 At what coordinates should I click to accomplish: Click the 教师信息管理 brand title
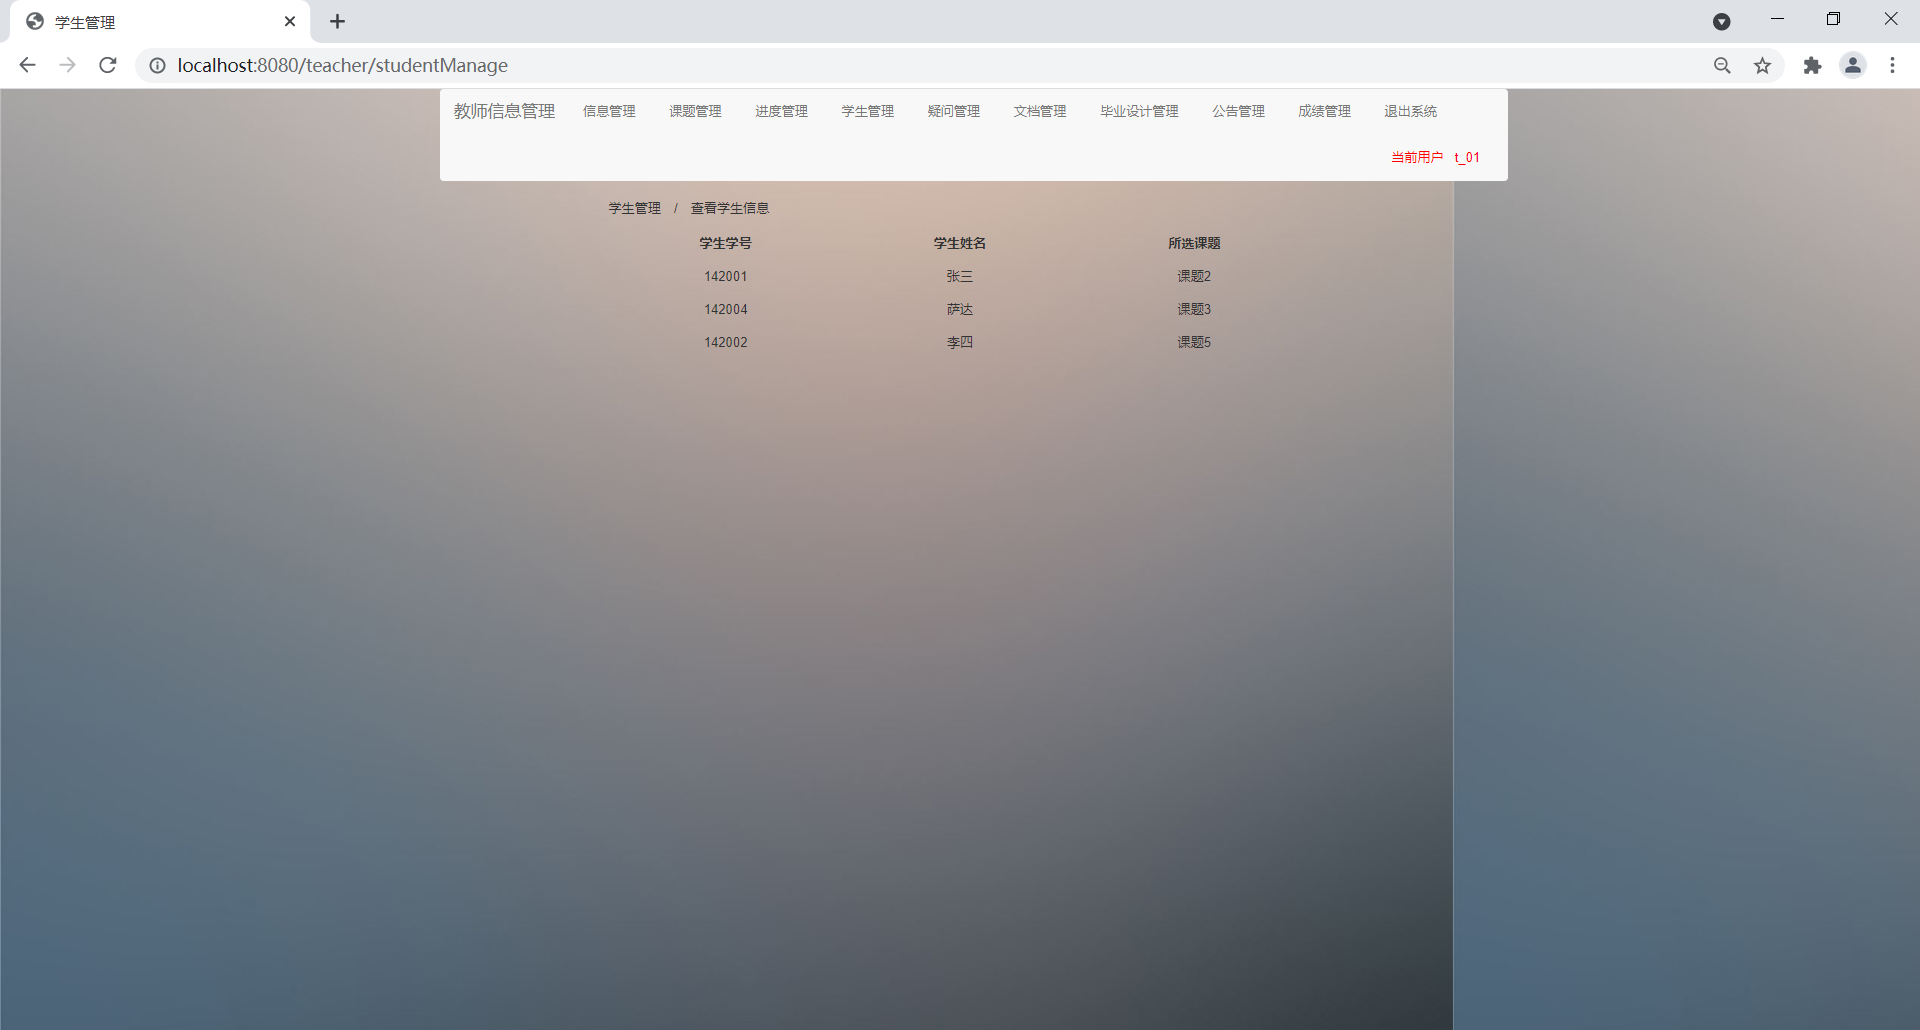[x=504, y=111]
